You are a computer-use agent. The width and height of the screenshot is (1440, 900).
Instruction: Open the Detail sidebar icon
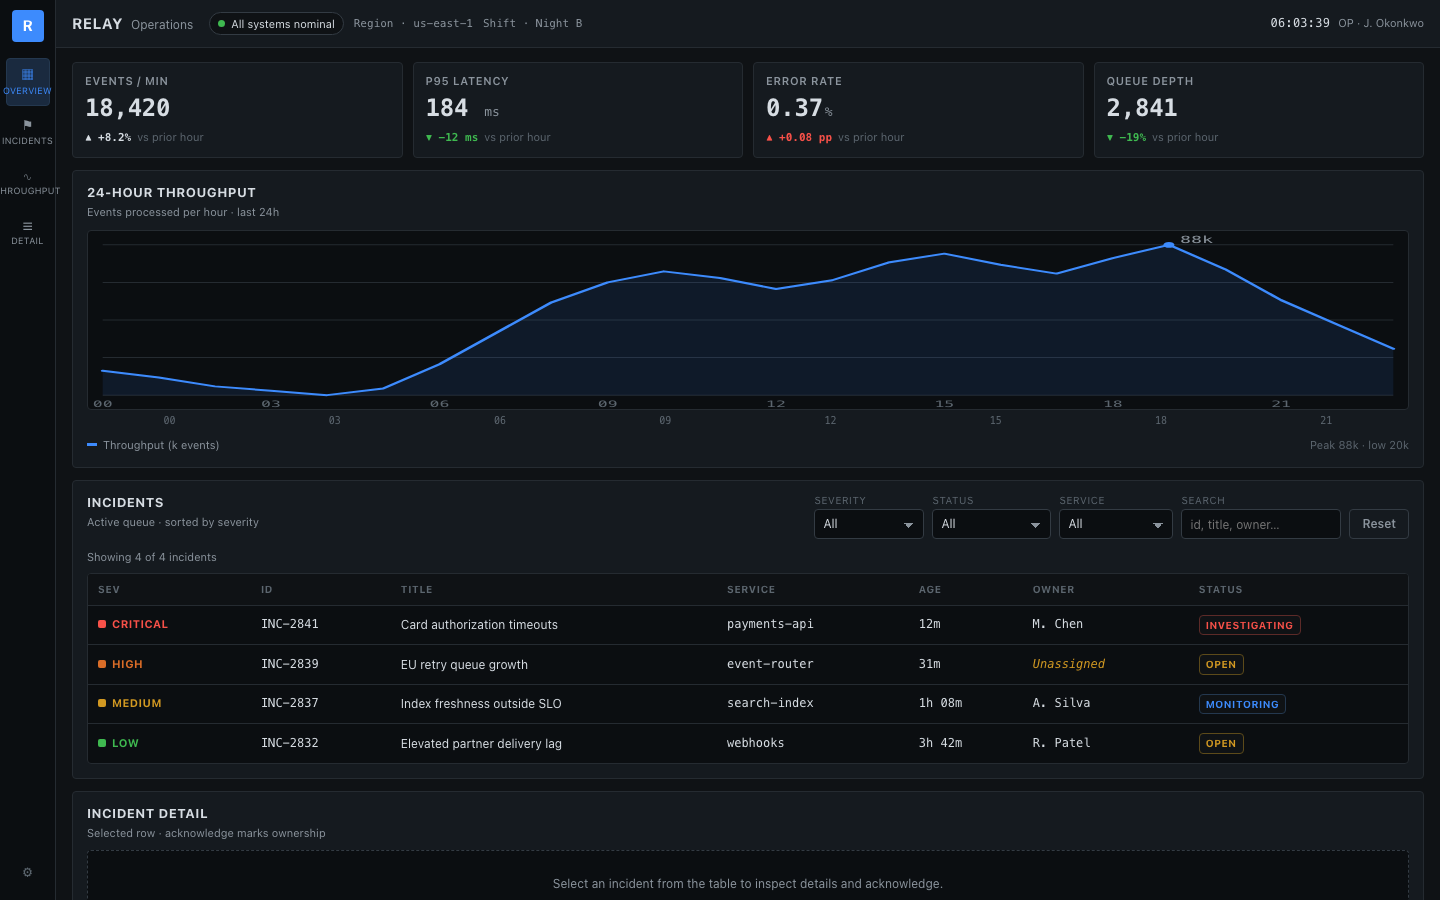[x=27, y=232]
